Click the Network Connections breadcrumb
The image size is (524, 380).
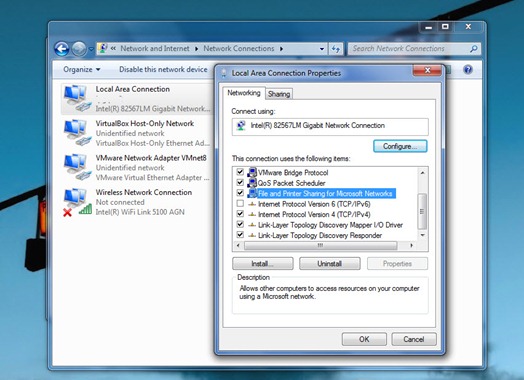click(239, 49)
